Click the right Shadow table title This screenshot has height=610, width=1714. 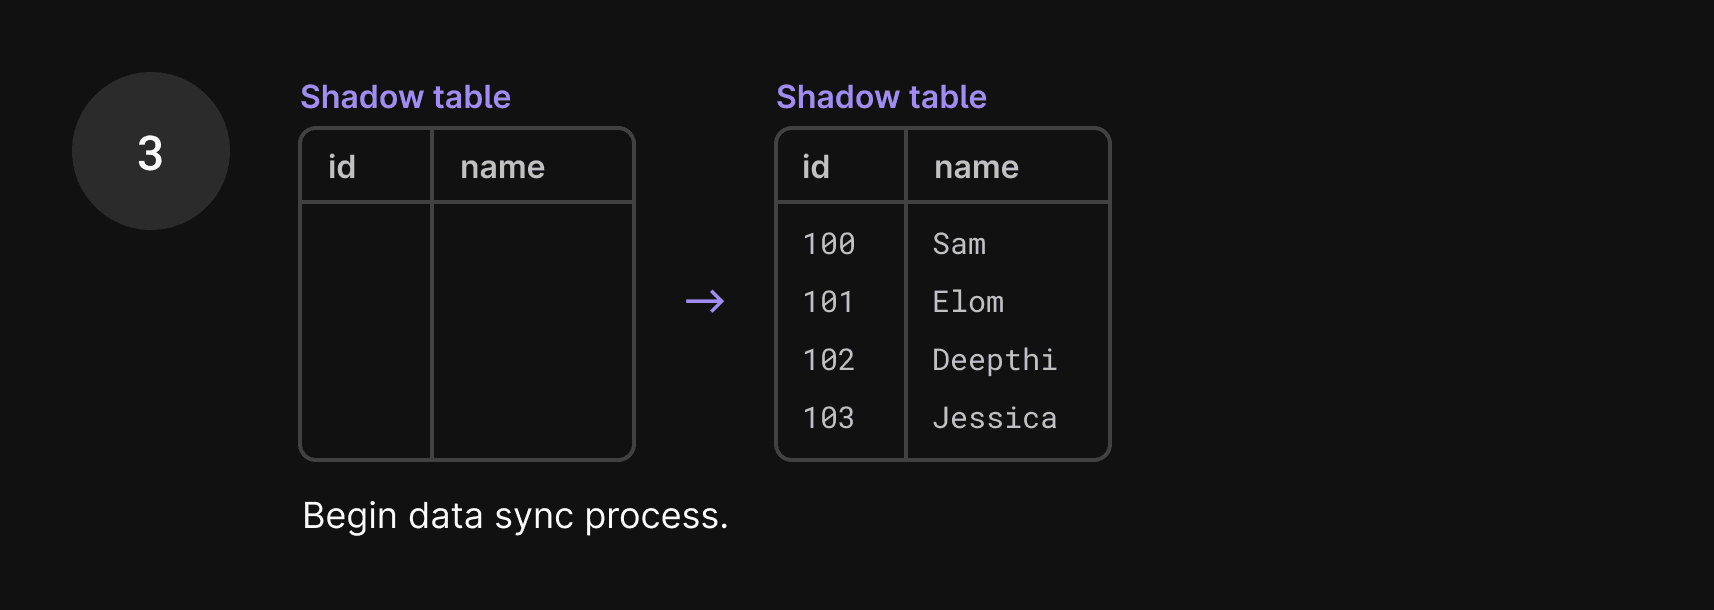click(881, 97)
